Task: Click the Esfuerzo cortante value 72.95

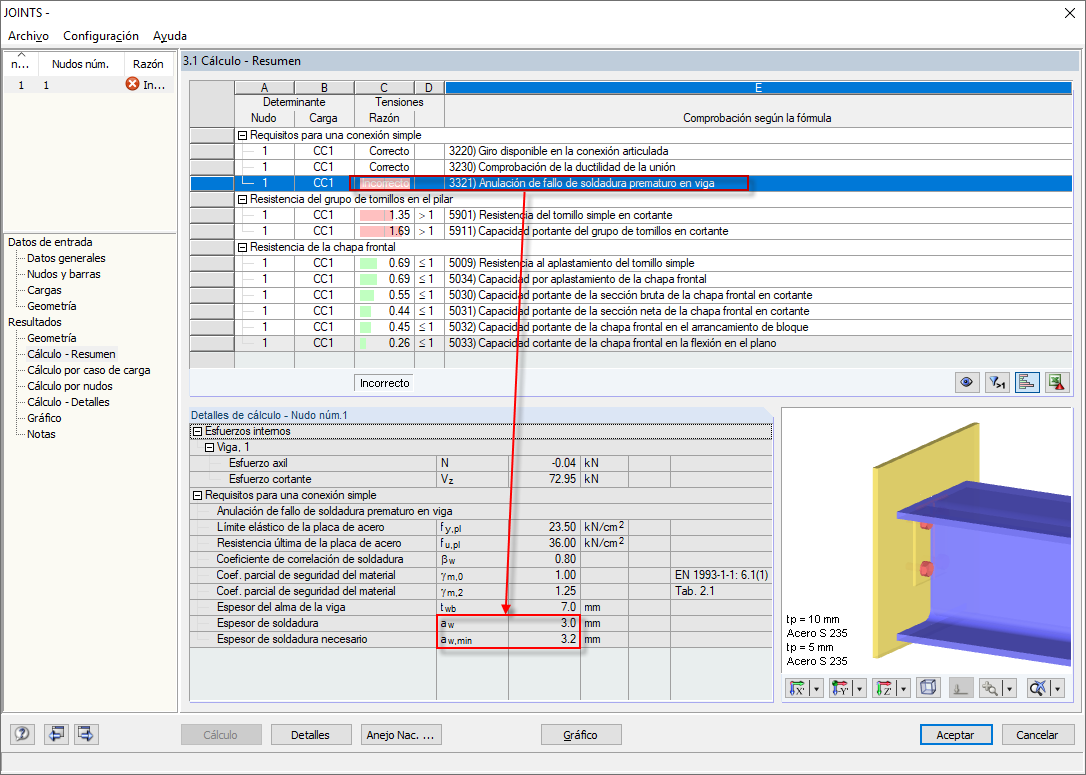Action: point(544,479)
